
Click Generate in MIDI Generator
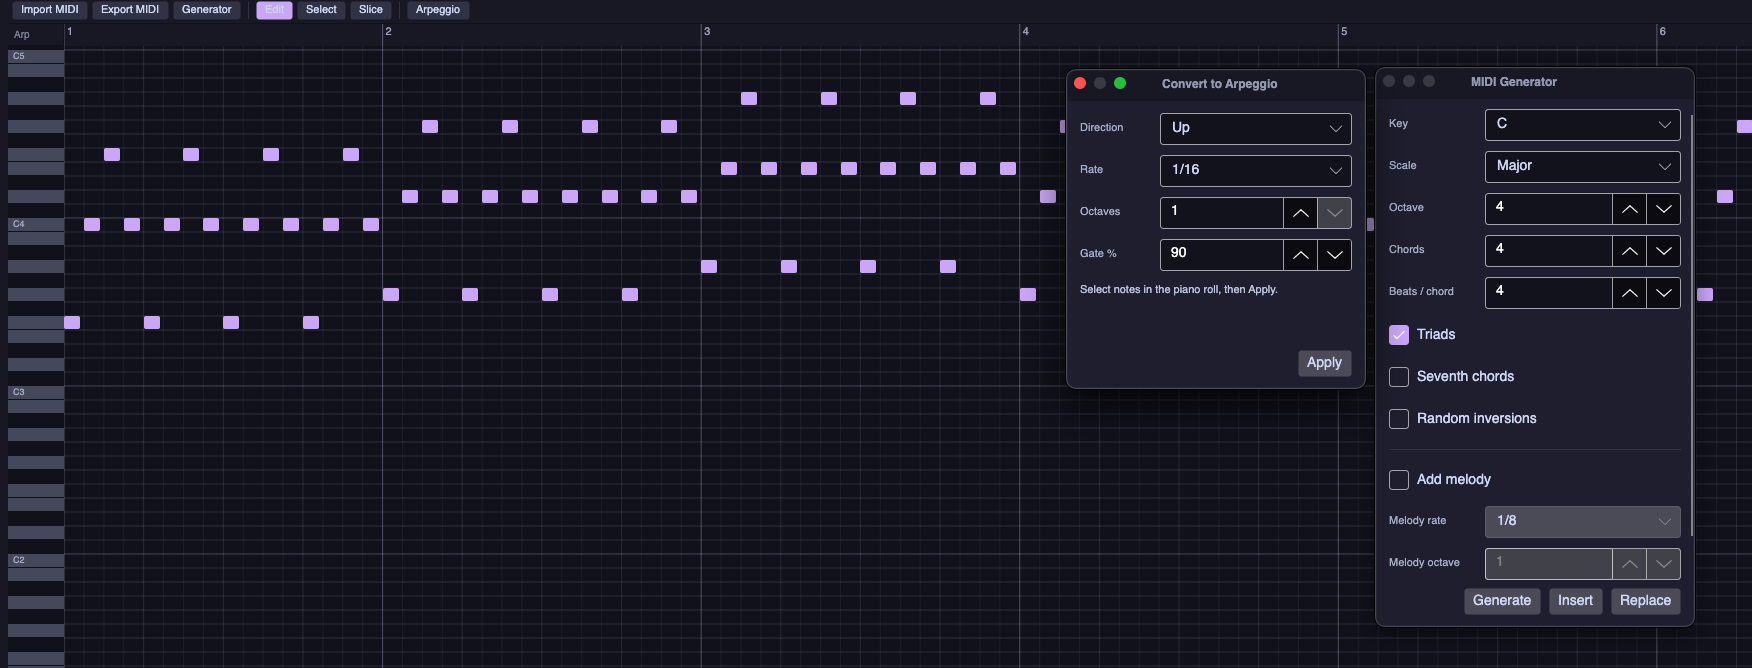[x=1502, y=601]
